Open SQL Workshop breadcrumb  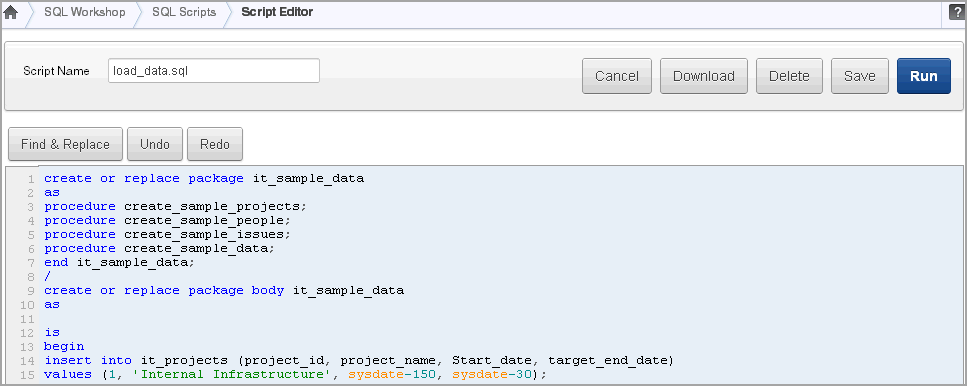coord(84,12)
